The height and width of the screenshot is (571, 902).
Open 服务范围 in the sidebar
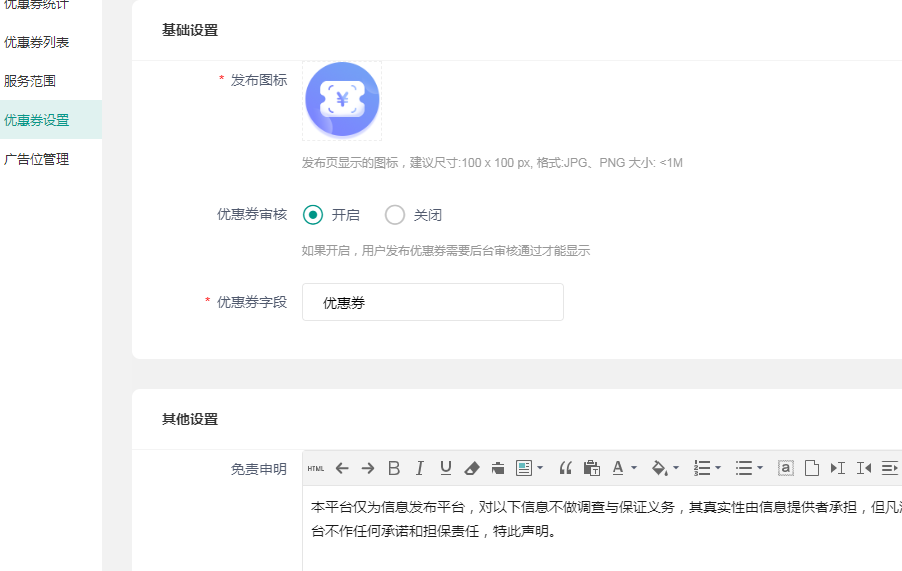click(x=30, y=81)
